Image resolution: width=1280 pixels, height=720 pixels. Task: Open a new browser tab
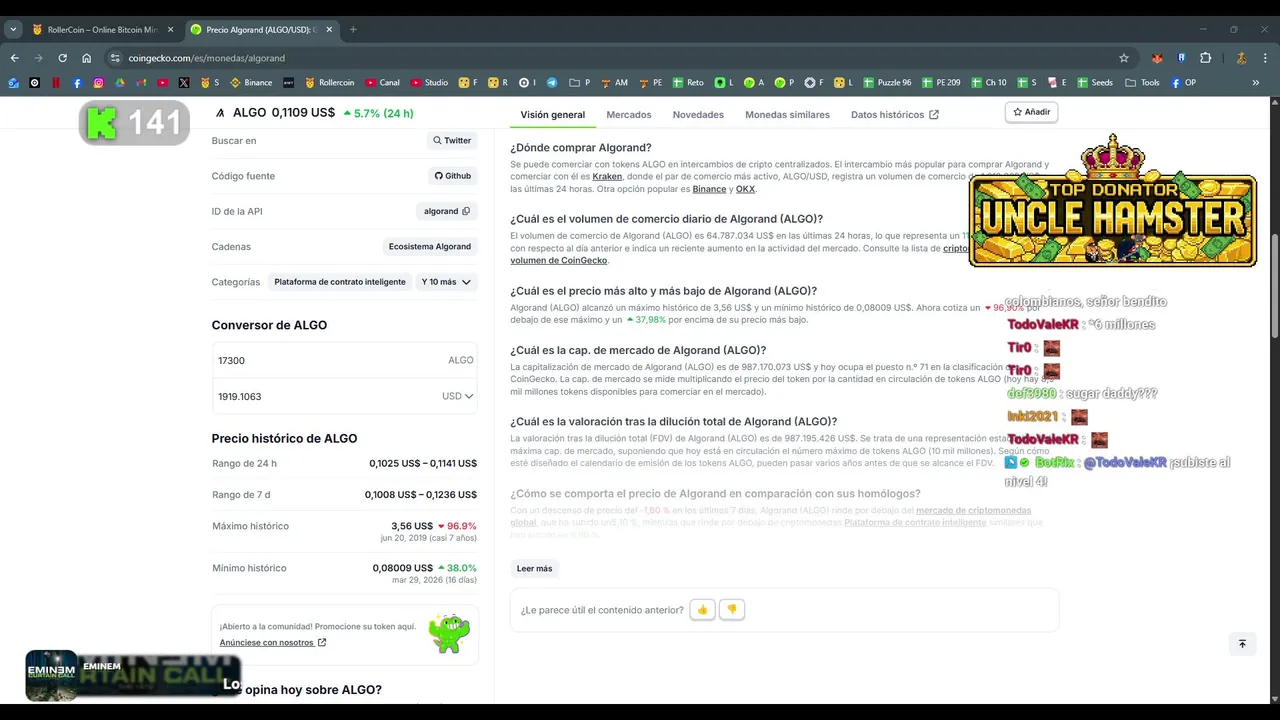tap(353, 29)
